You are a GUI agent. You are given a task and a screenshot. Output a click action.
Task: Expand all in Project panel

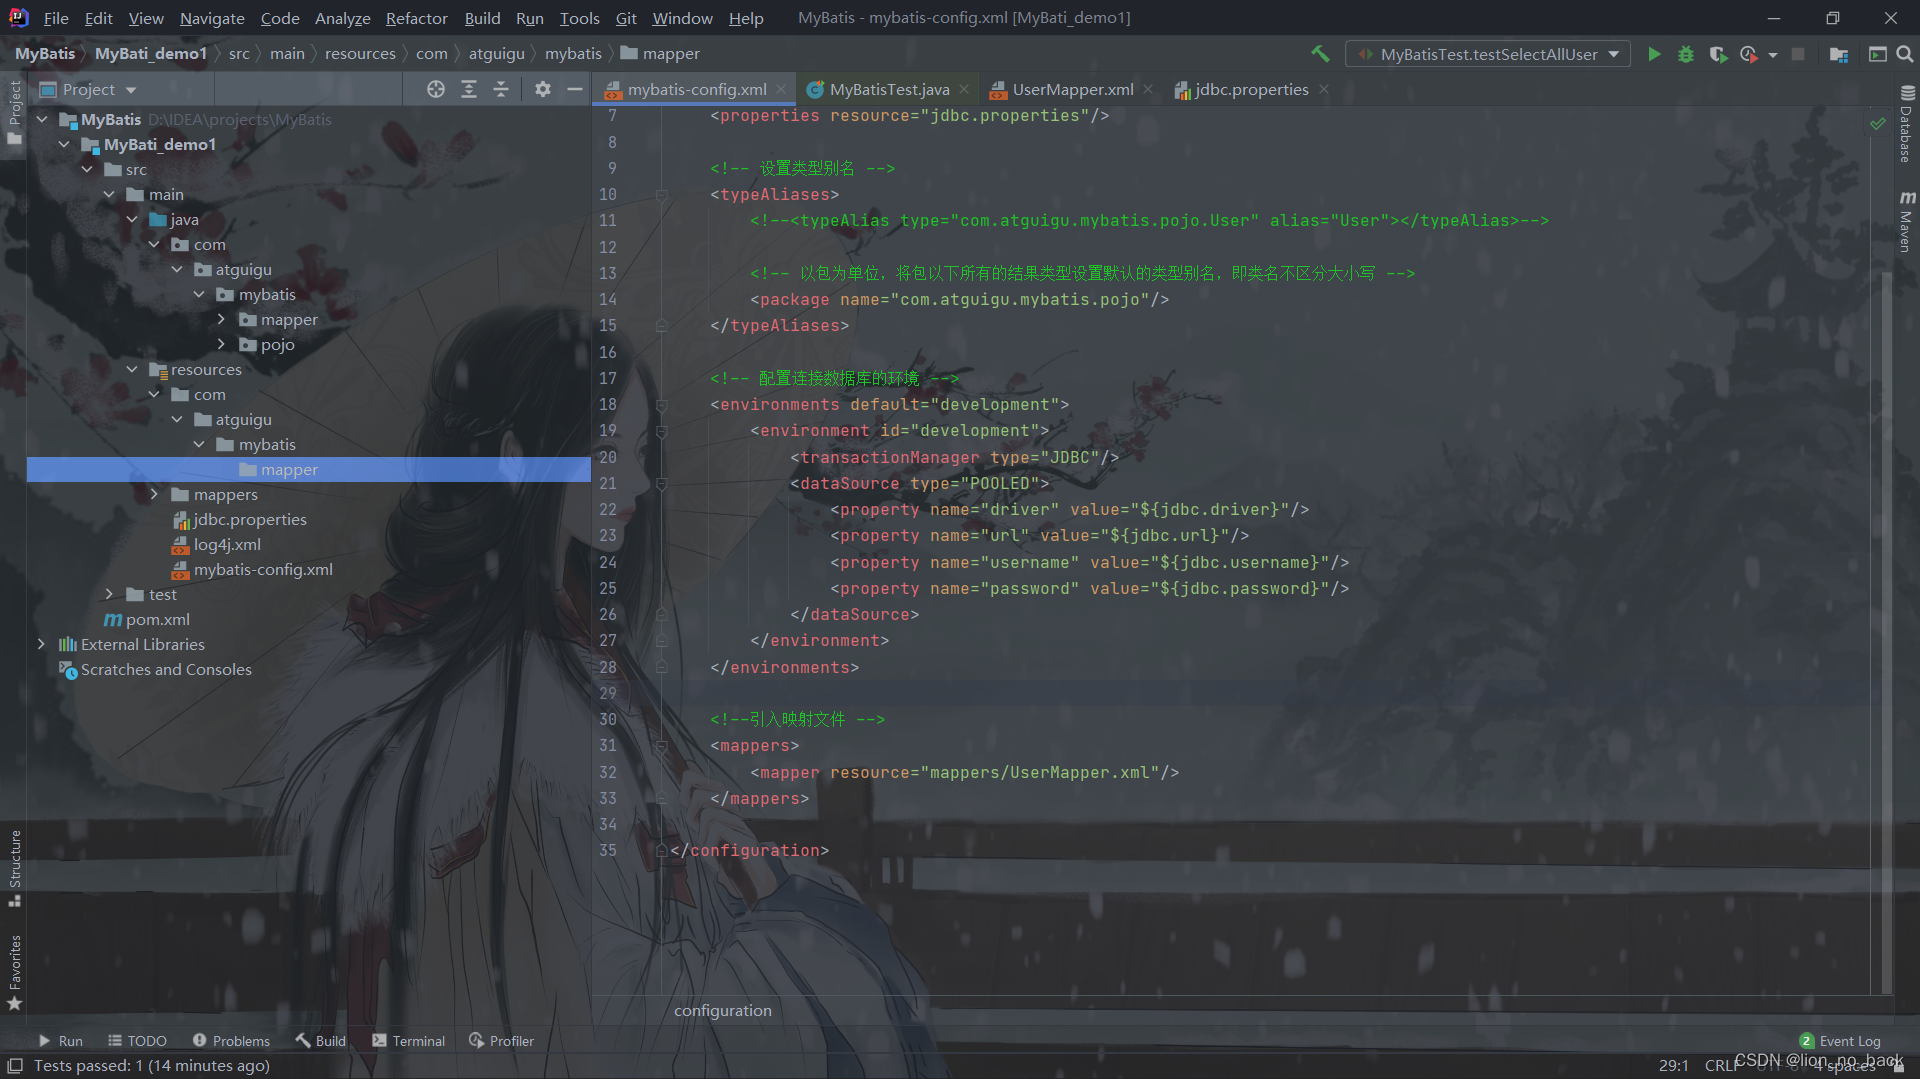pos(468,89)
